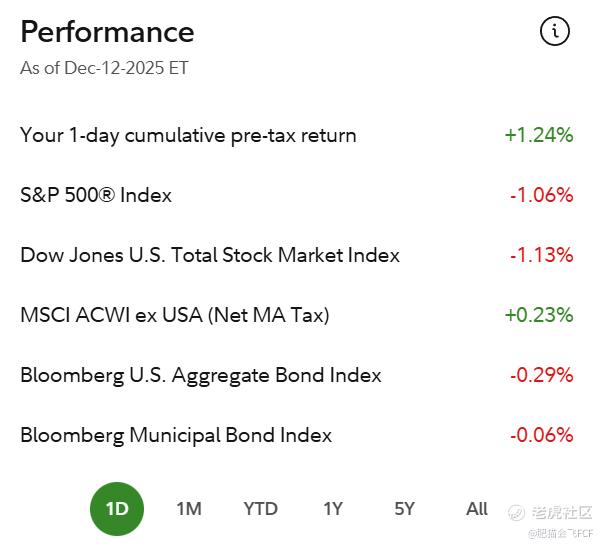Click the -0.06% Municipal Bond value
604x547 pixels.
[x=541, y=435]
